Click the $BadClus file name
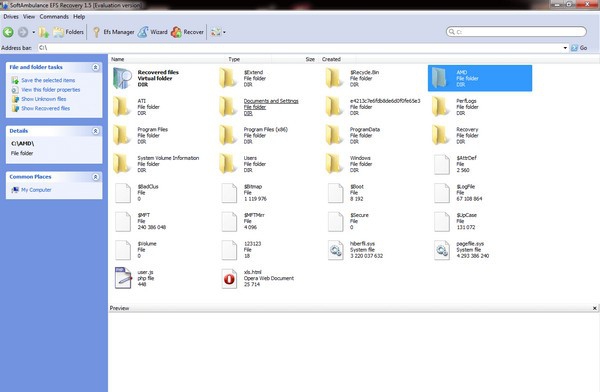The height and width of the screenshot is (392, 600). coord(148,187)
